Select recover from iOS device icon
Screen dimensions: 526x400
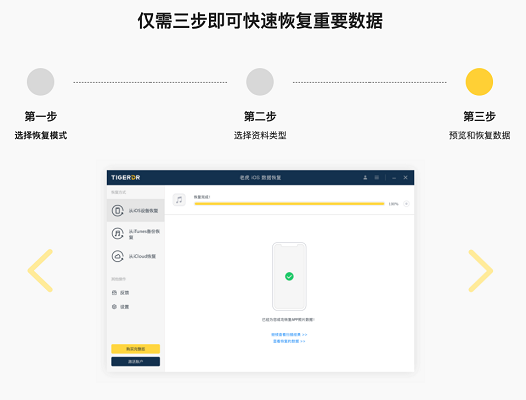[117, 210]
